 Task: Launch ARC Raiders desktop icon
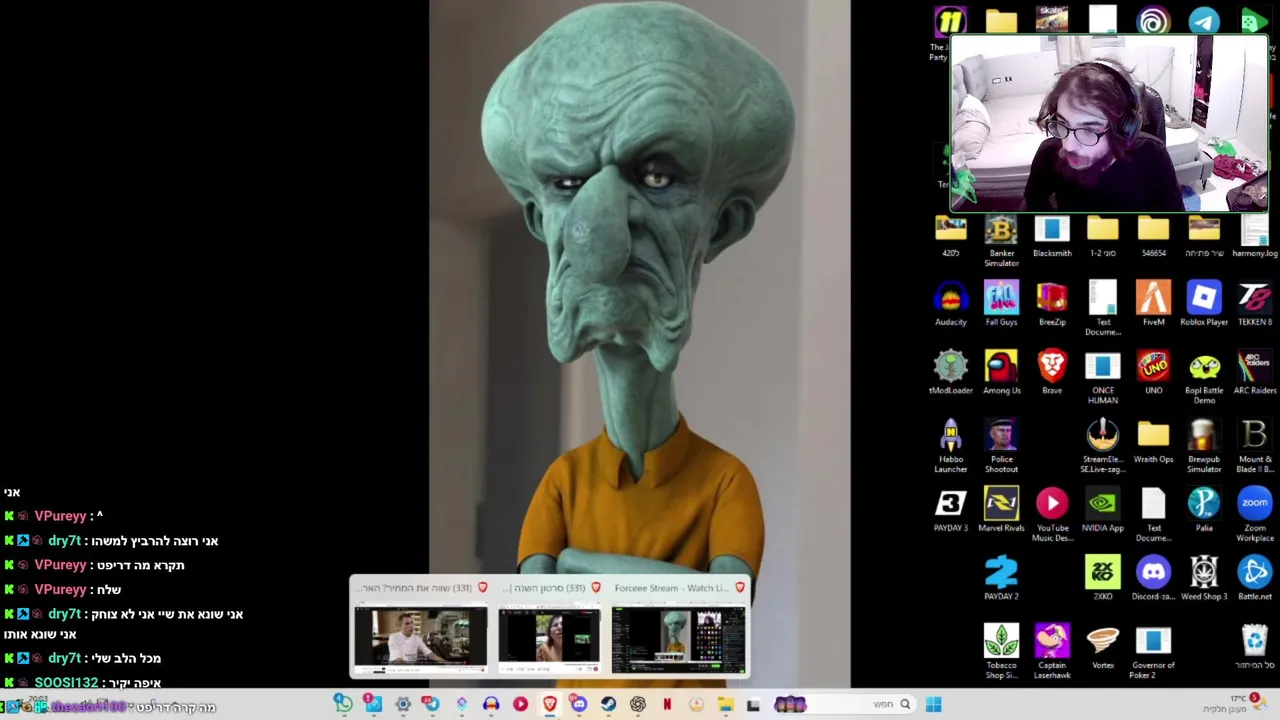1255,373
